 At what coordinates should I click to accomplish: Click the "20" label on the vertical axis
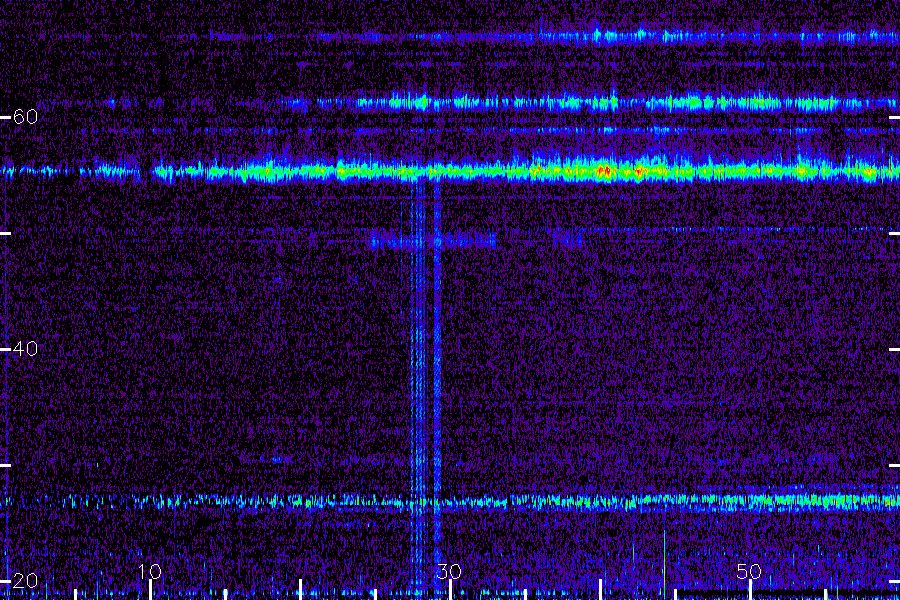pos(25,580)
